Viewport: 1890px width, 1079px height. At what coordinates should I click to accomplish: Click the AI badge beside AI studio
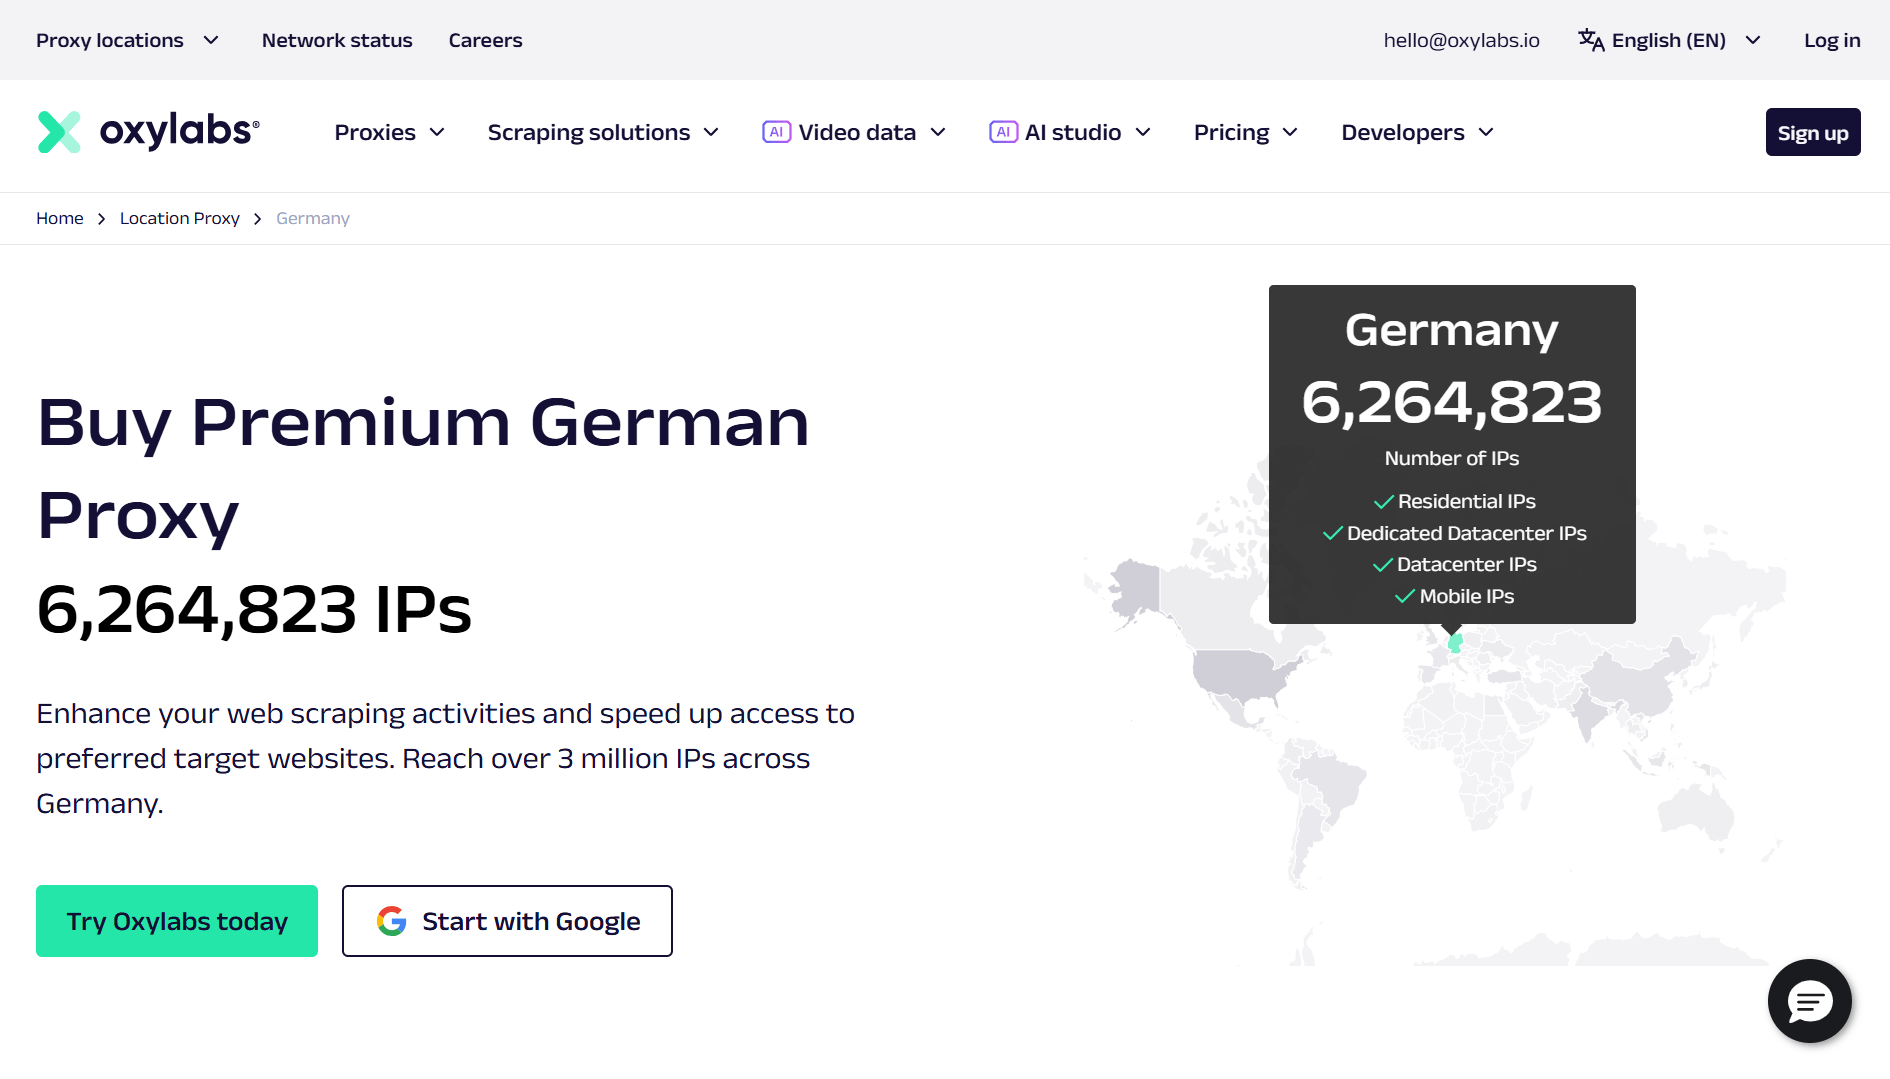click(x=1004, y=132)
